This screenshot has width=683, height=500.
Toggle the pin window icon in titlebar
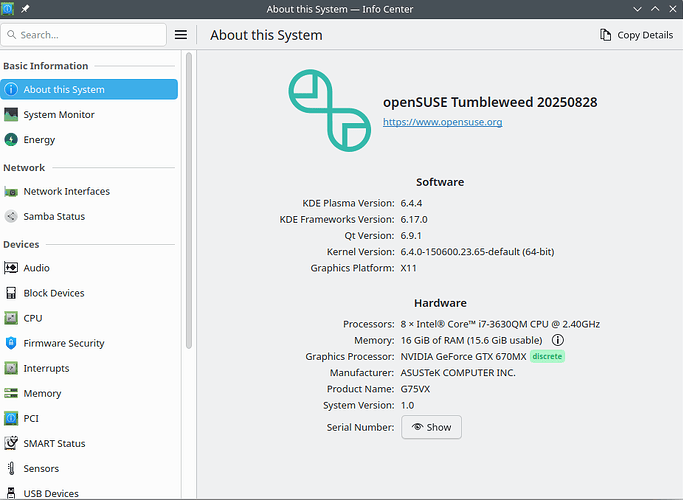coord(27,9)
